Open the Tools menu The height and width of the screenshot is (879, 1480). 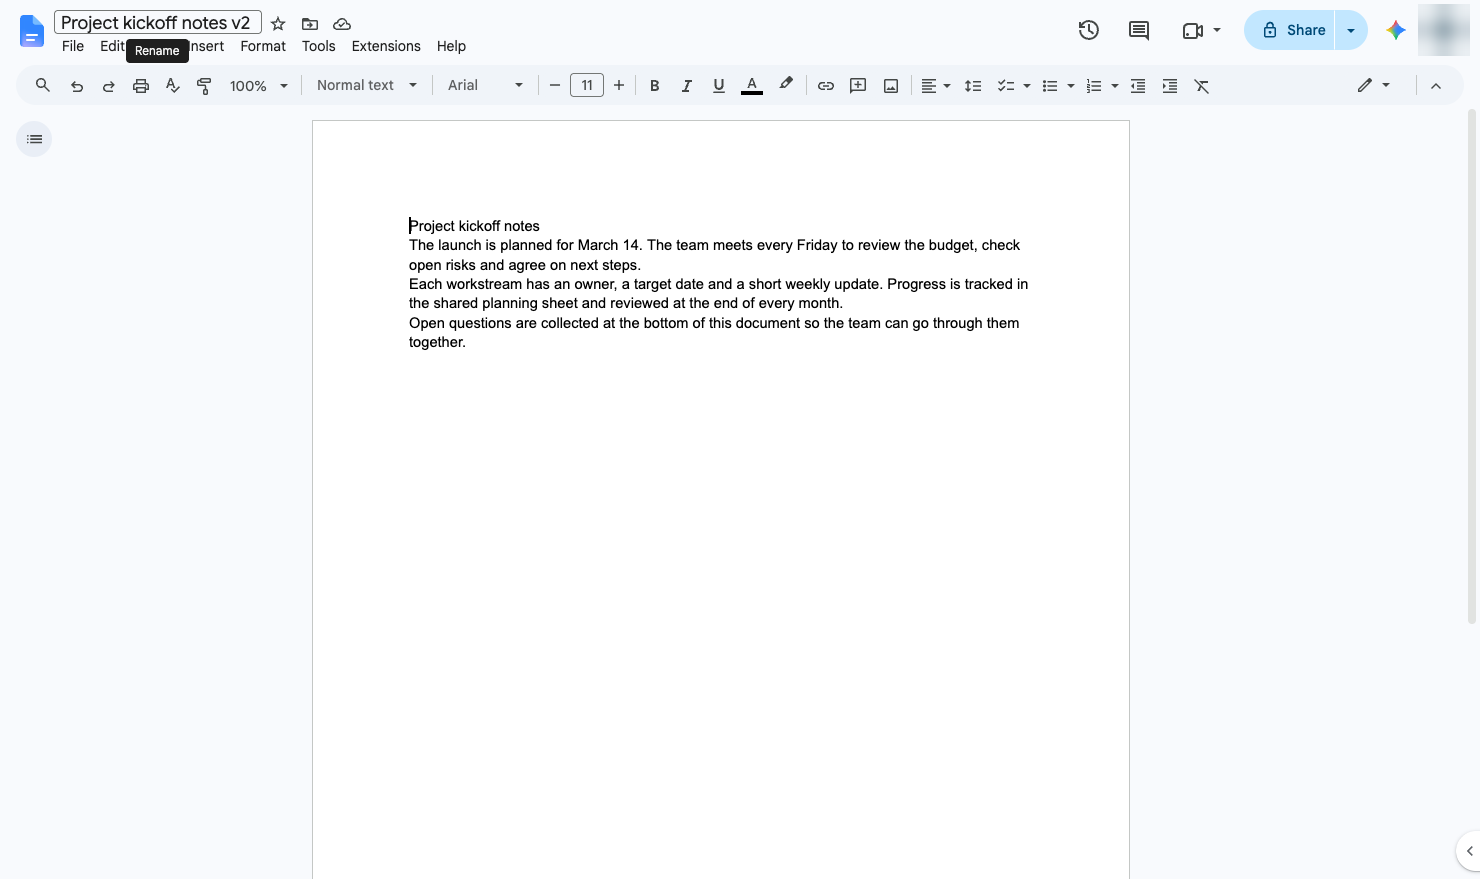(x=319, y=46)
